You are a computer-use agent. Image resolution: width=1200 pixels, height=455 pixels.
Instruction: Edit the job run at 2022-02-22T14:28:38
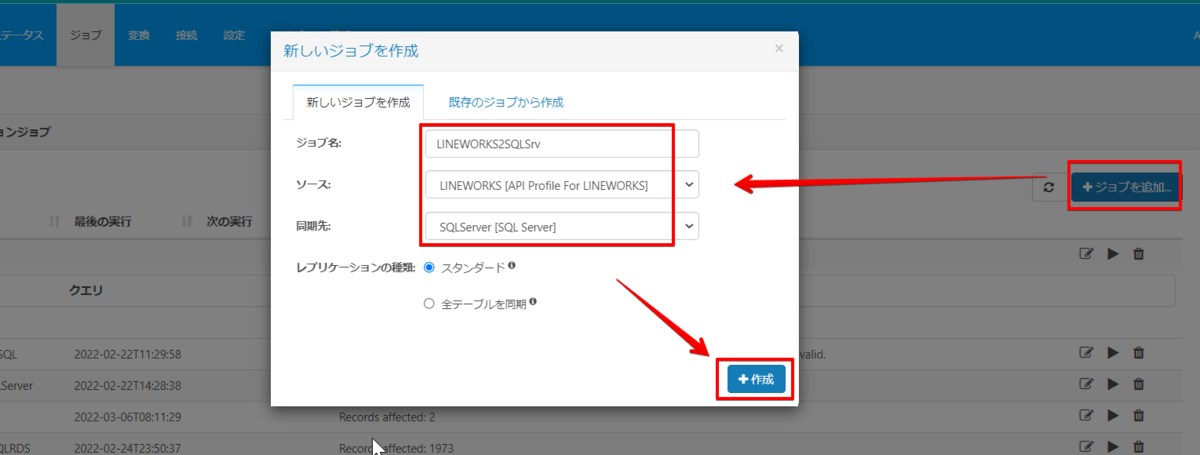(x=1086, y=384)
